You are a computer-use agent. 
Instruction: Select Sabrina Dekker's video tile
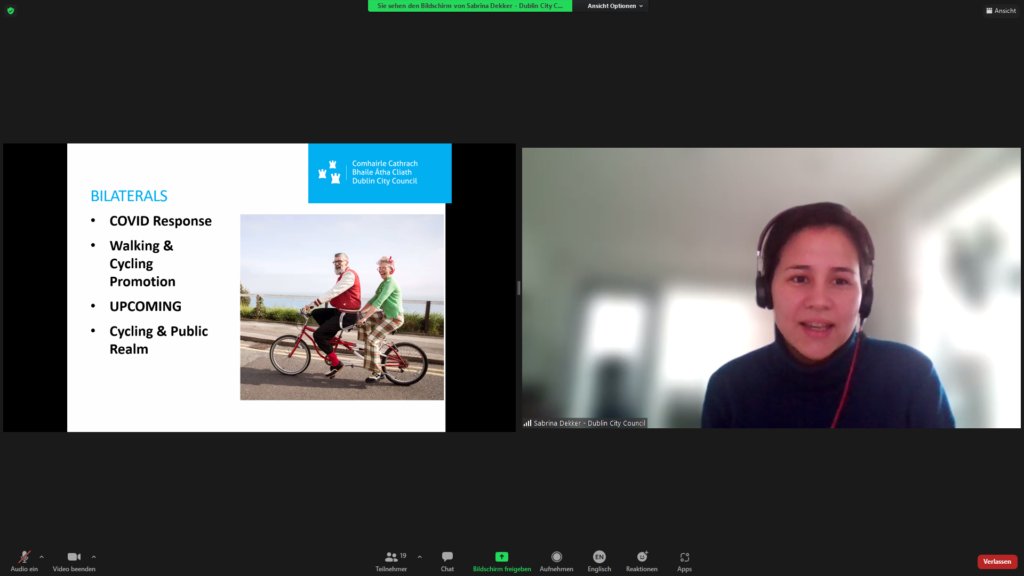click(x=771, y=288)
